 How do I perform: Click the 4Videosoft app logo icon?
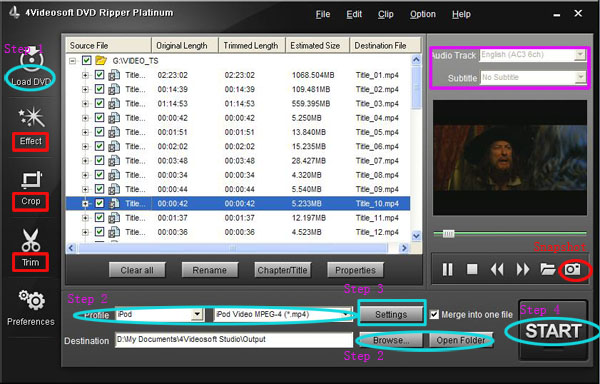click(14, 13)
